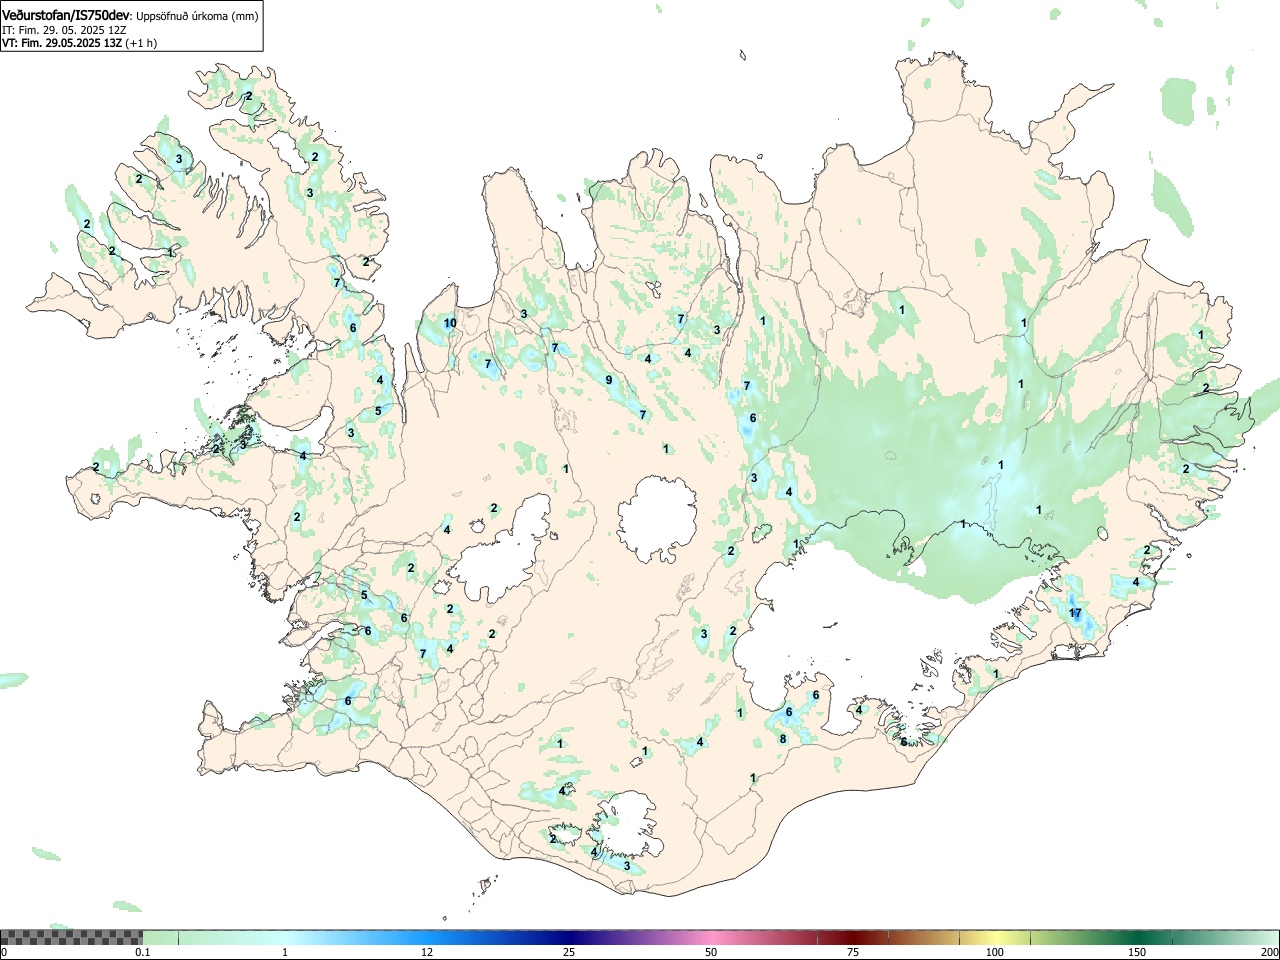Image resolution: width=1280 pixels, height=960 pixels.
Task: Click the '150' tick label on the color scale
Action: click(x=1137, y=952)
